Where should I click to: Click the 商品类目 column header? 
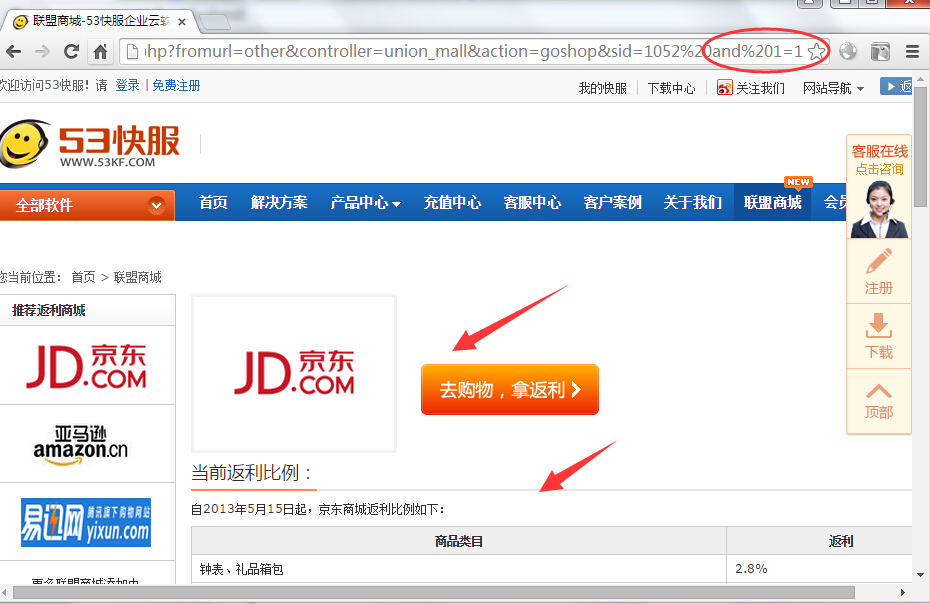(x=458, y=541)
